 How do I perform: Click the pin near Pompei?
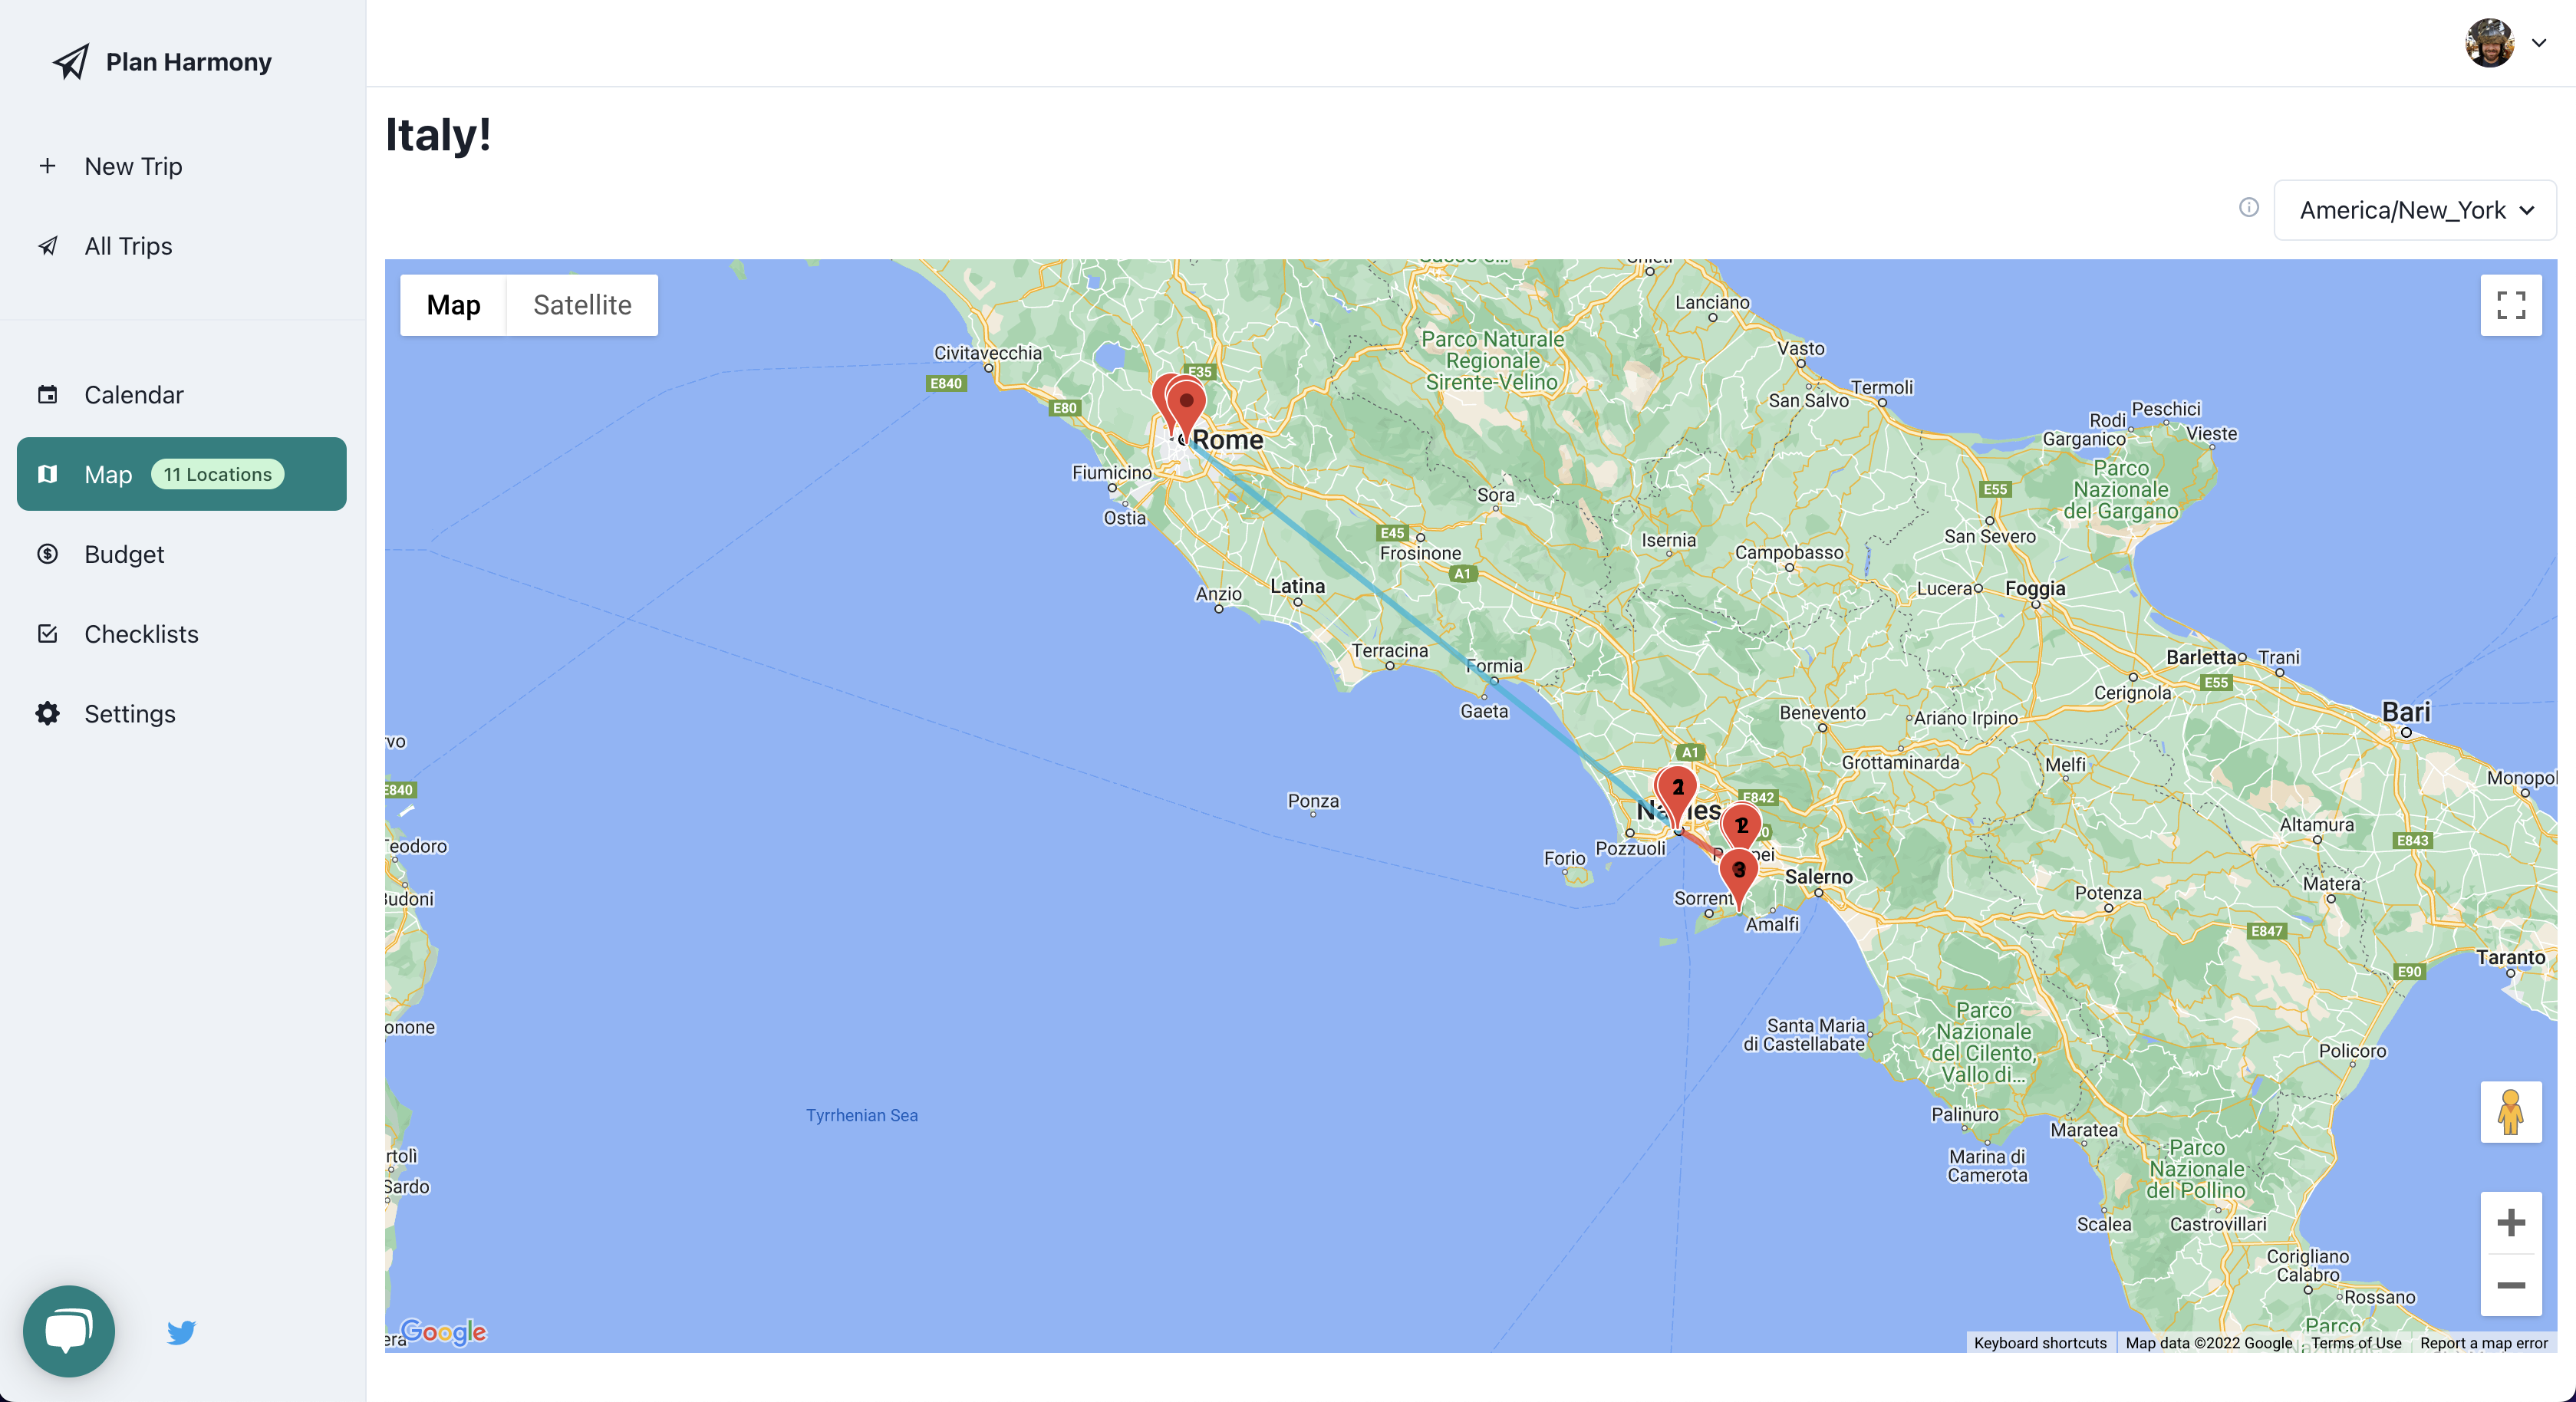point(1741,826)
